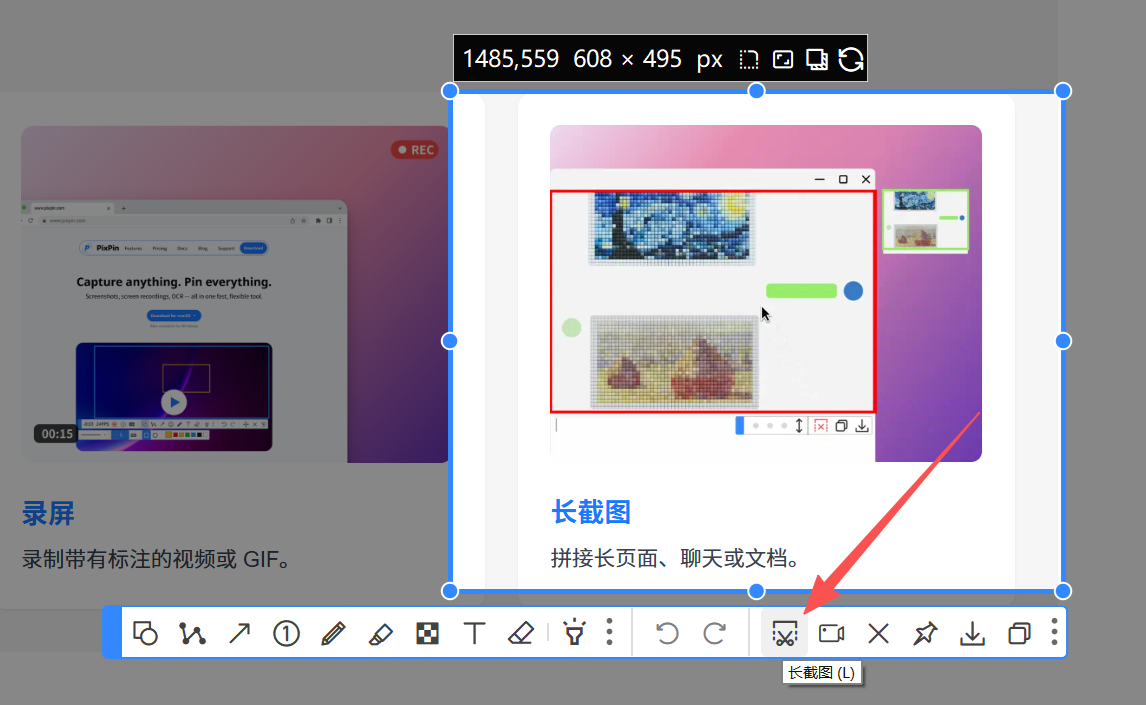Select the eraser tool
This screenshot has height=705, width=1146.
tap(520, 632)
